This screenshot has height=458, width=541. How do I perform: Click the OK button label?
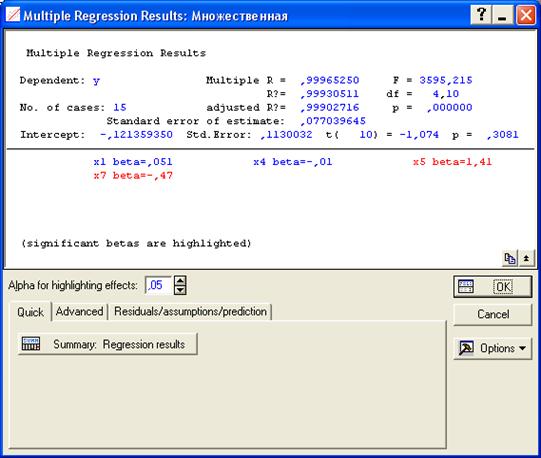pyautogui.click(x=503, y=286)
